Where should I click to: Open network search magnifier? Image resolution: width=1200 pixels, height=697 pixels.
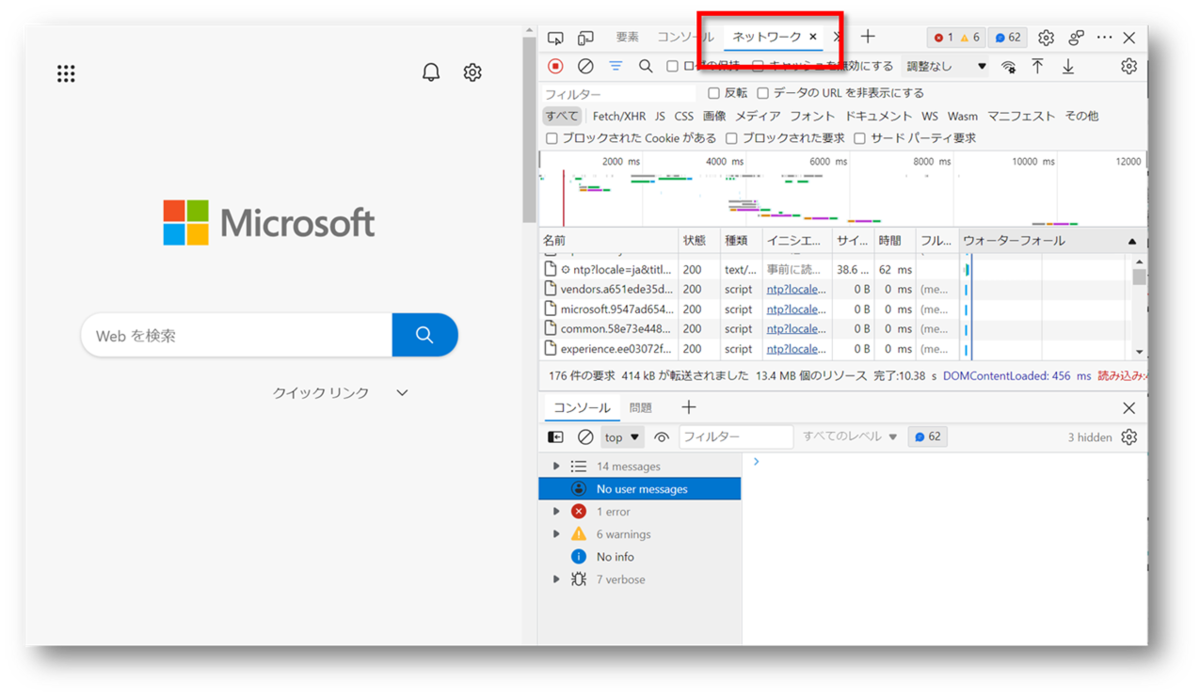point(646,66)
